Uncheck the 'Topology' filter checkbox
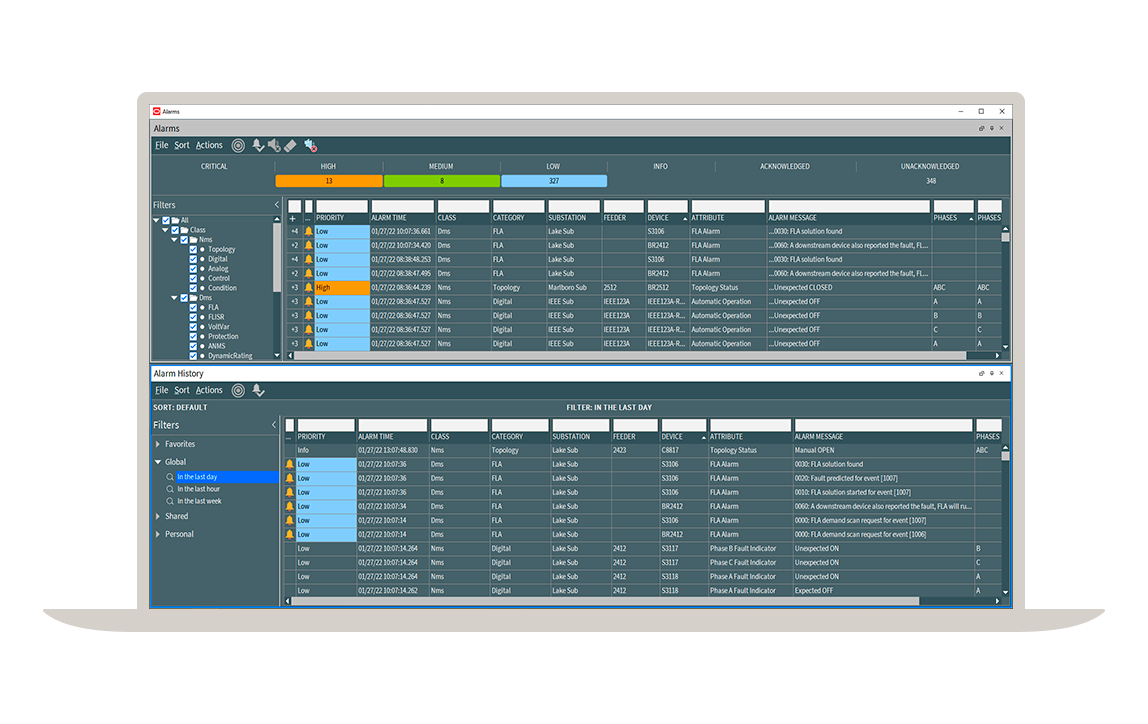This screenshot has height=724, width=1148. [x=193, y=250]
